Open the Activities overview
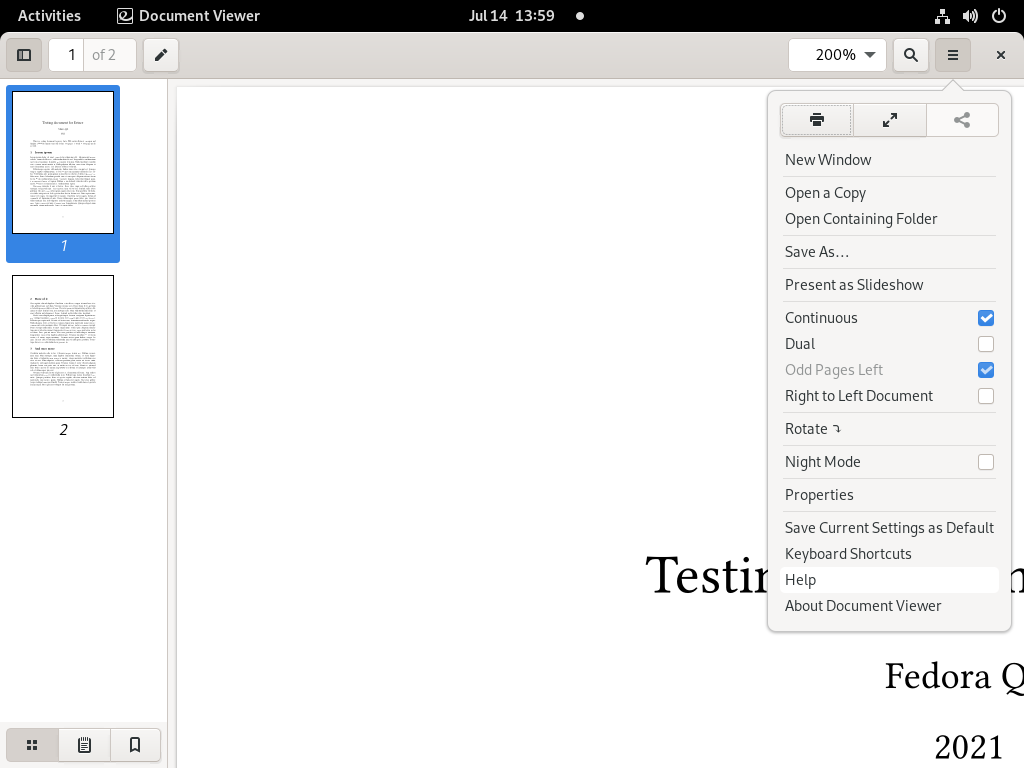The image size is (1024, 768). click(x=49, y=16)
